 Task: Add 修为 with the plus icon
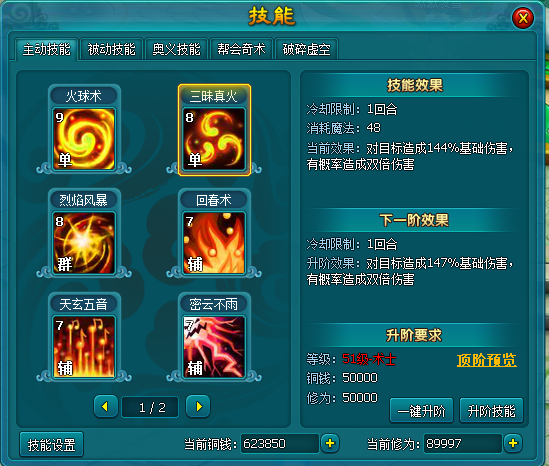click(x=513, y=443)
